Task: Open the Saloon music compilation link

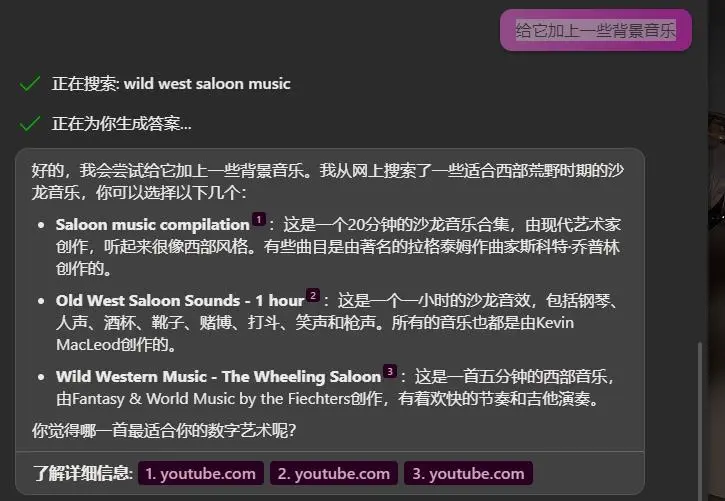Action: (x=153, y=225)
